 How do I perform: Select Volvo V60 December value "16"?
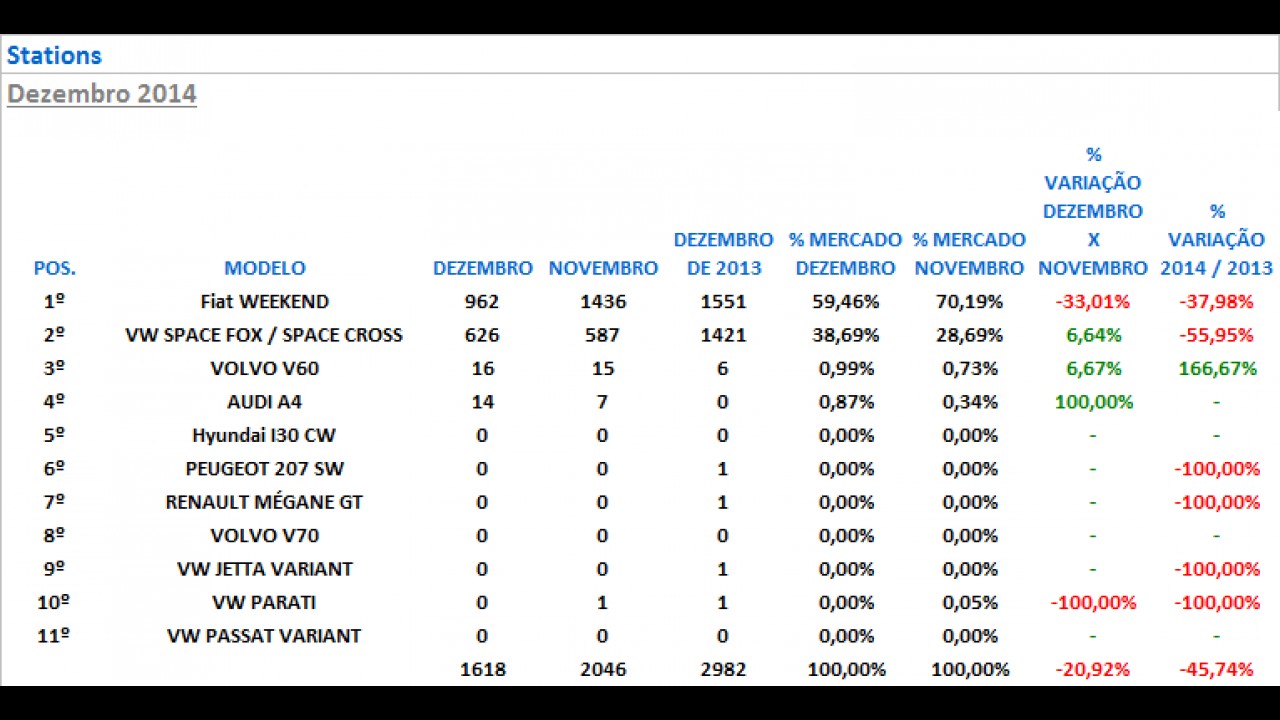point(482,368)
